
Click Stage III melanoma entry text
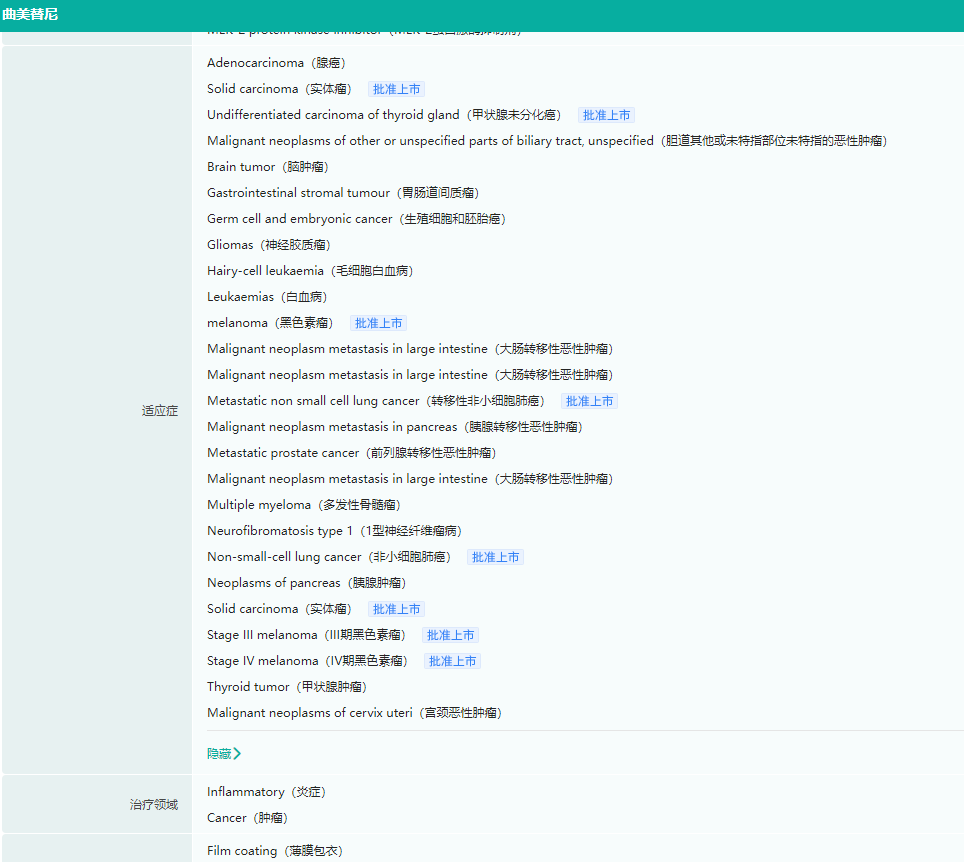306,635
